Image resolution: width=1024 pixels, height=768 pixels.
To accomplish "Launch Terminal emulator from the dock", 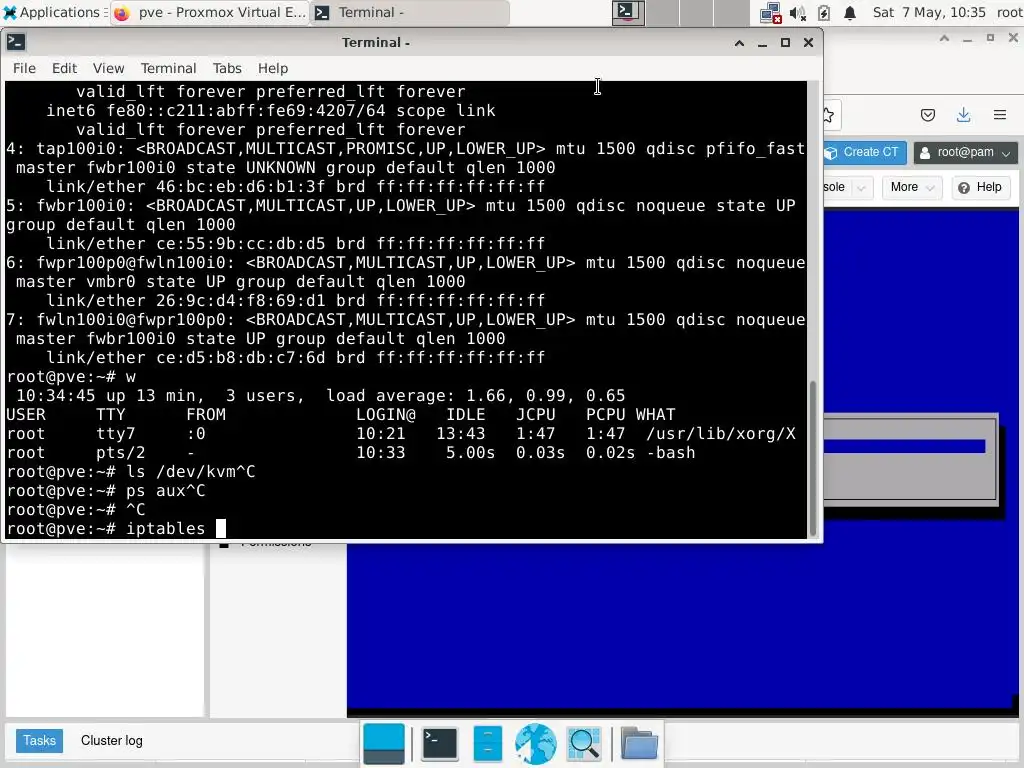I will pos(440,743).
